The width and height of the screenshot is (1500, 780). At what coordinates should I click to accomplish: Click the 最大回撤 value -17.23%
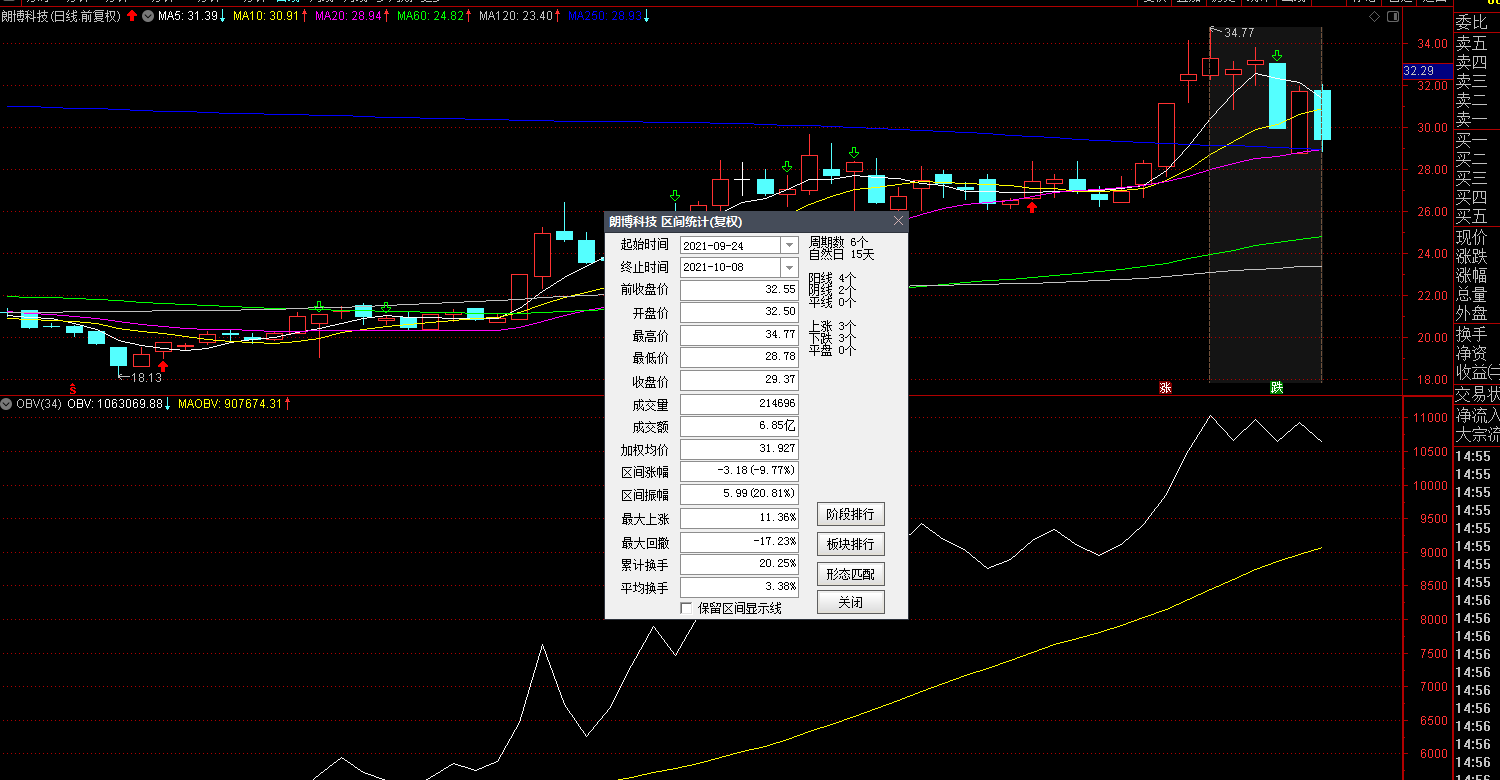coord(739,542)
